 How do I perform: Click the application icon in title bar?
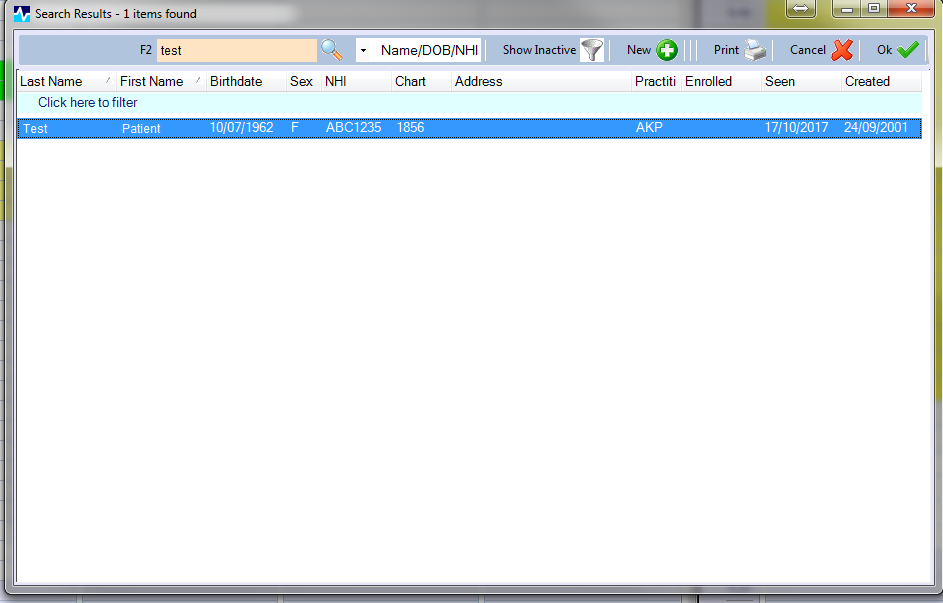22,14
